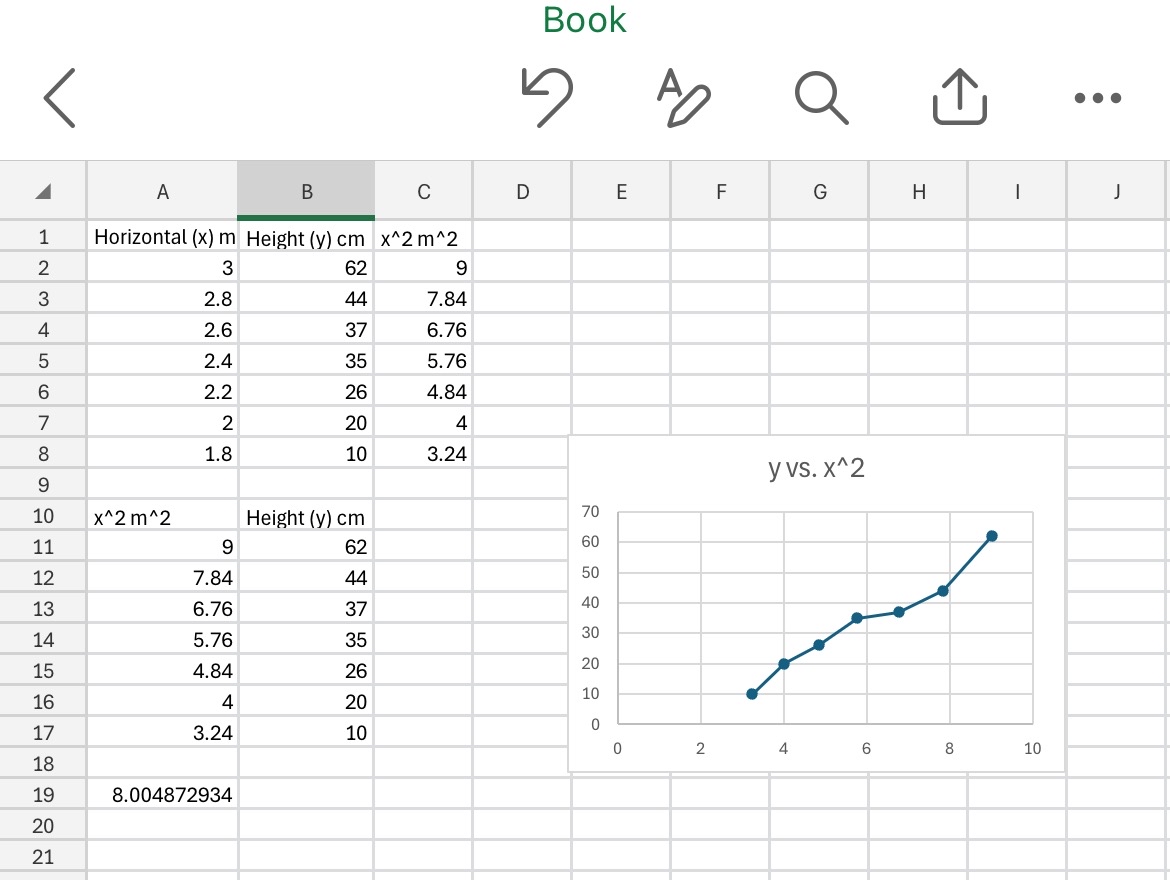Select cell B5 with value 35
The height and width of the screenshot is (880, 1170).
tap(306, 361)
